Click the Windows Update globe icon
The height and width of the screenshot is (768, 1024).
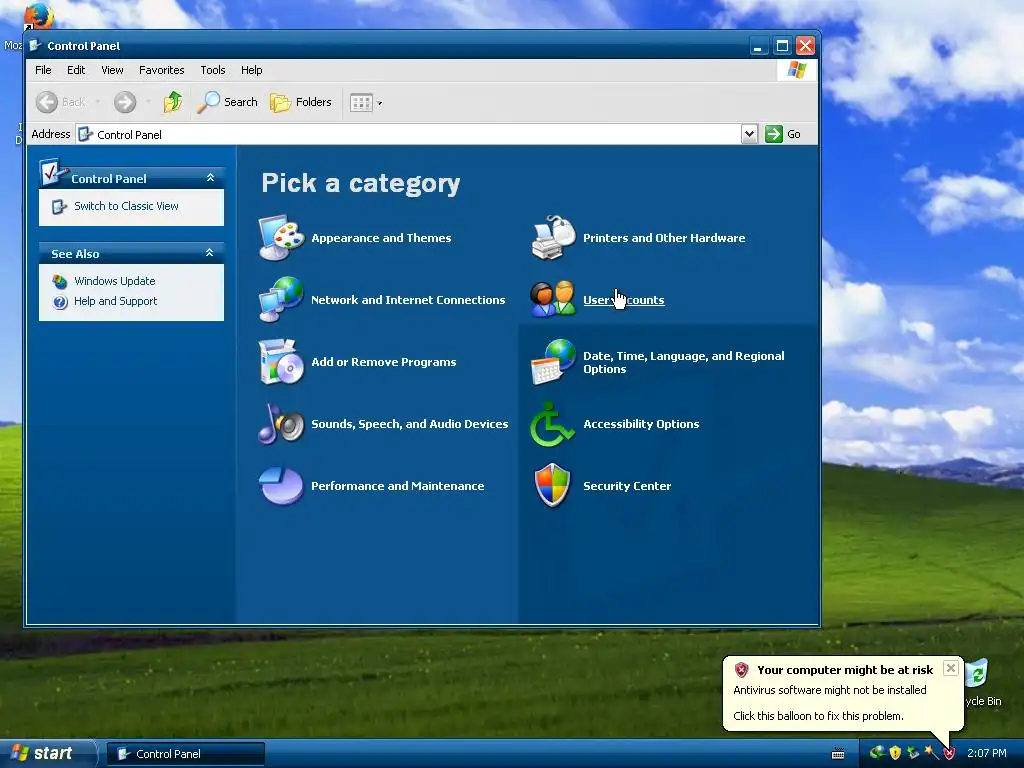[60, 281]
